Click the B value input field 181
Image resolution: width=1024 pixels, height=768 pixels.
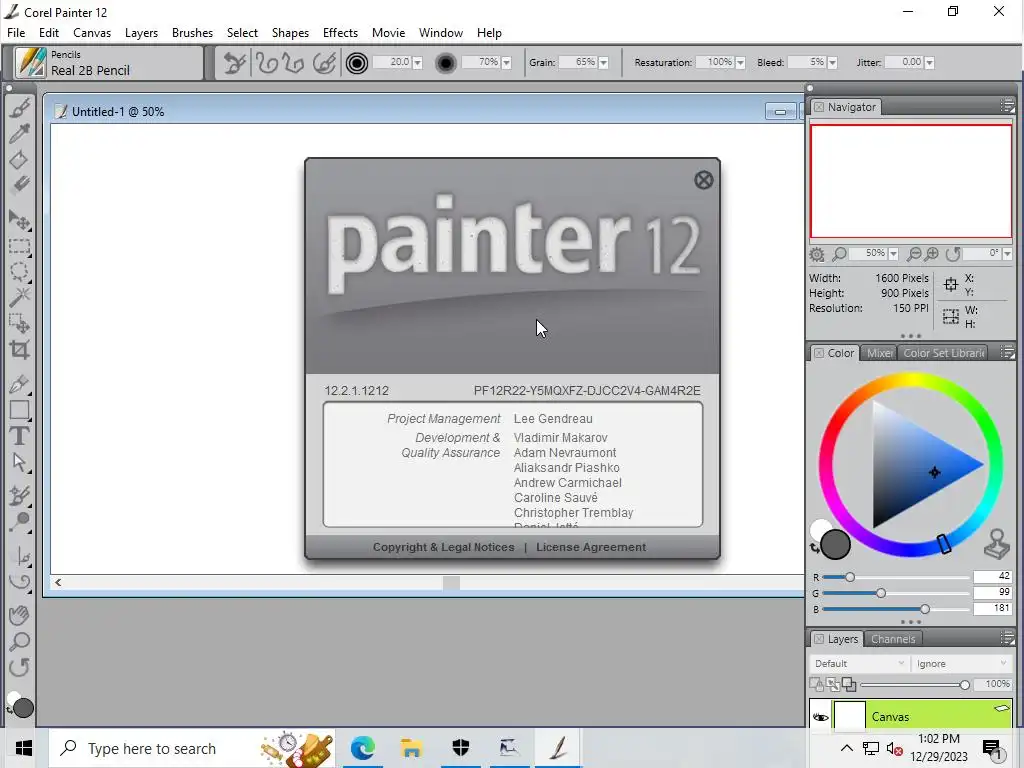(992, 608)
